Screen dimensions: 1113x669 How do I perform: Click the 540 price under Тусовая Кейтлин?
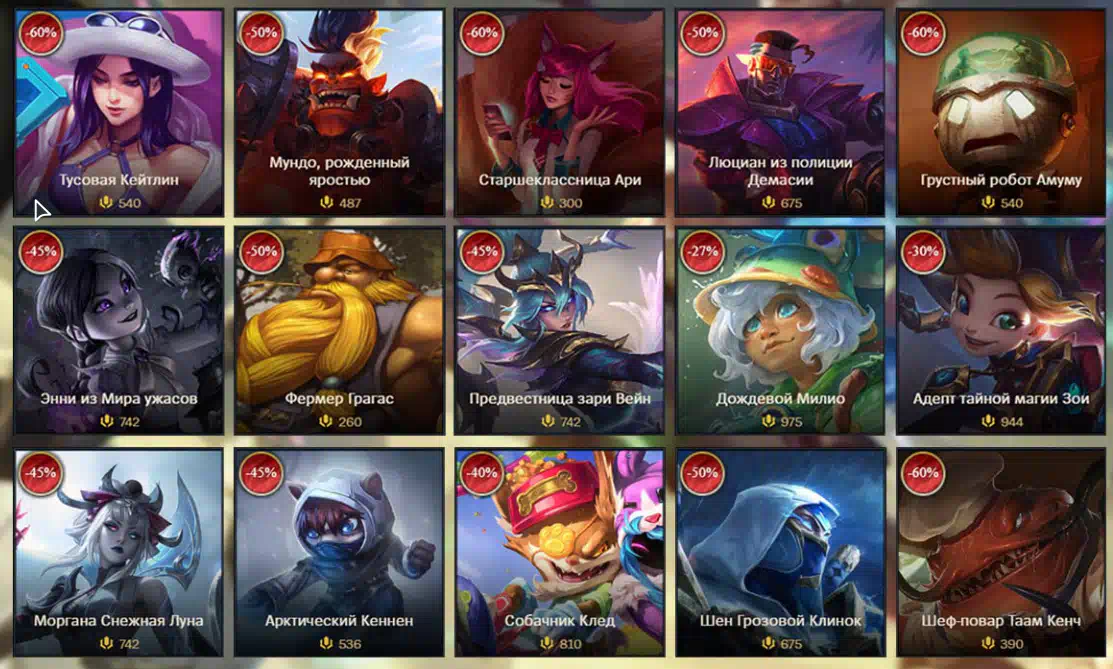(x=129, y=203)
